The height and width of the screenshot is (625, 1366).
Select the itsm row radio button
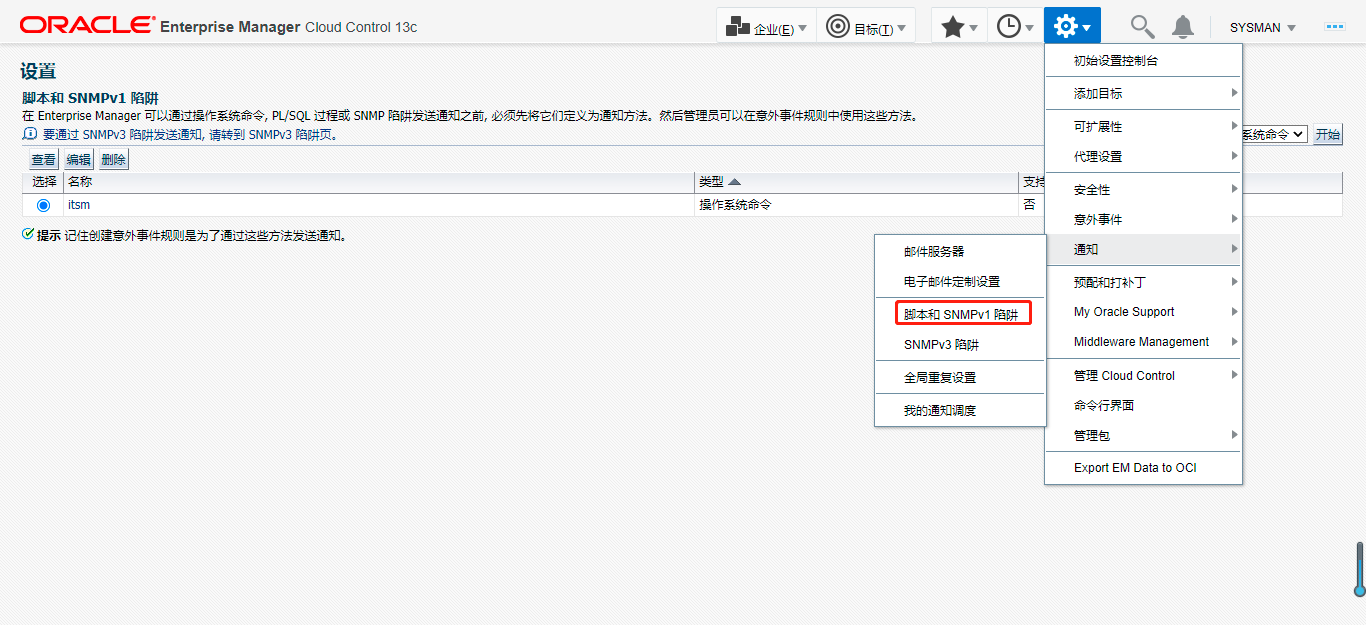[x=43, y=205]
